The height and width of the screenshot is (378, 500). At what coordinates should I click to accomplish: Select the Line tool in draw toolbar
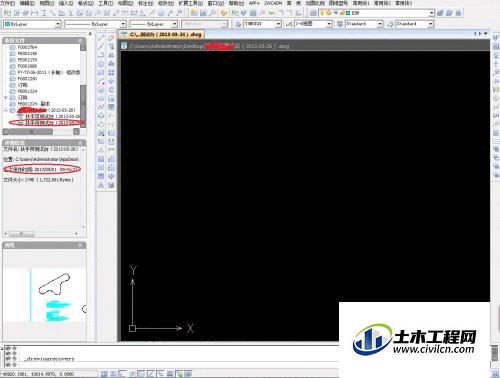[101, 38]
